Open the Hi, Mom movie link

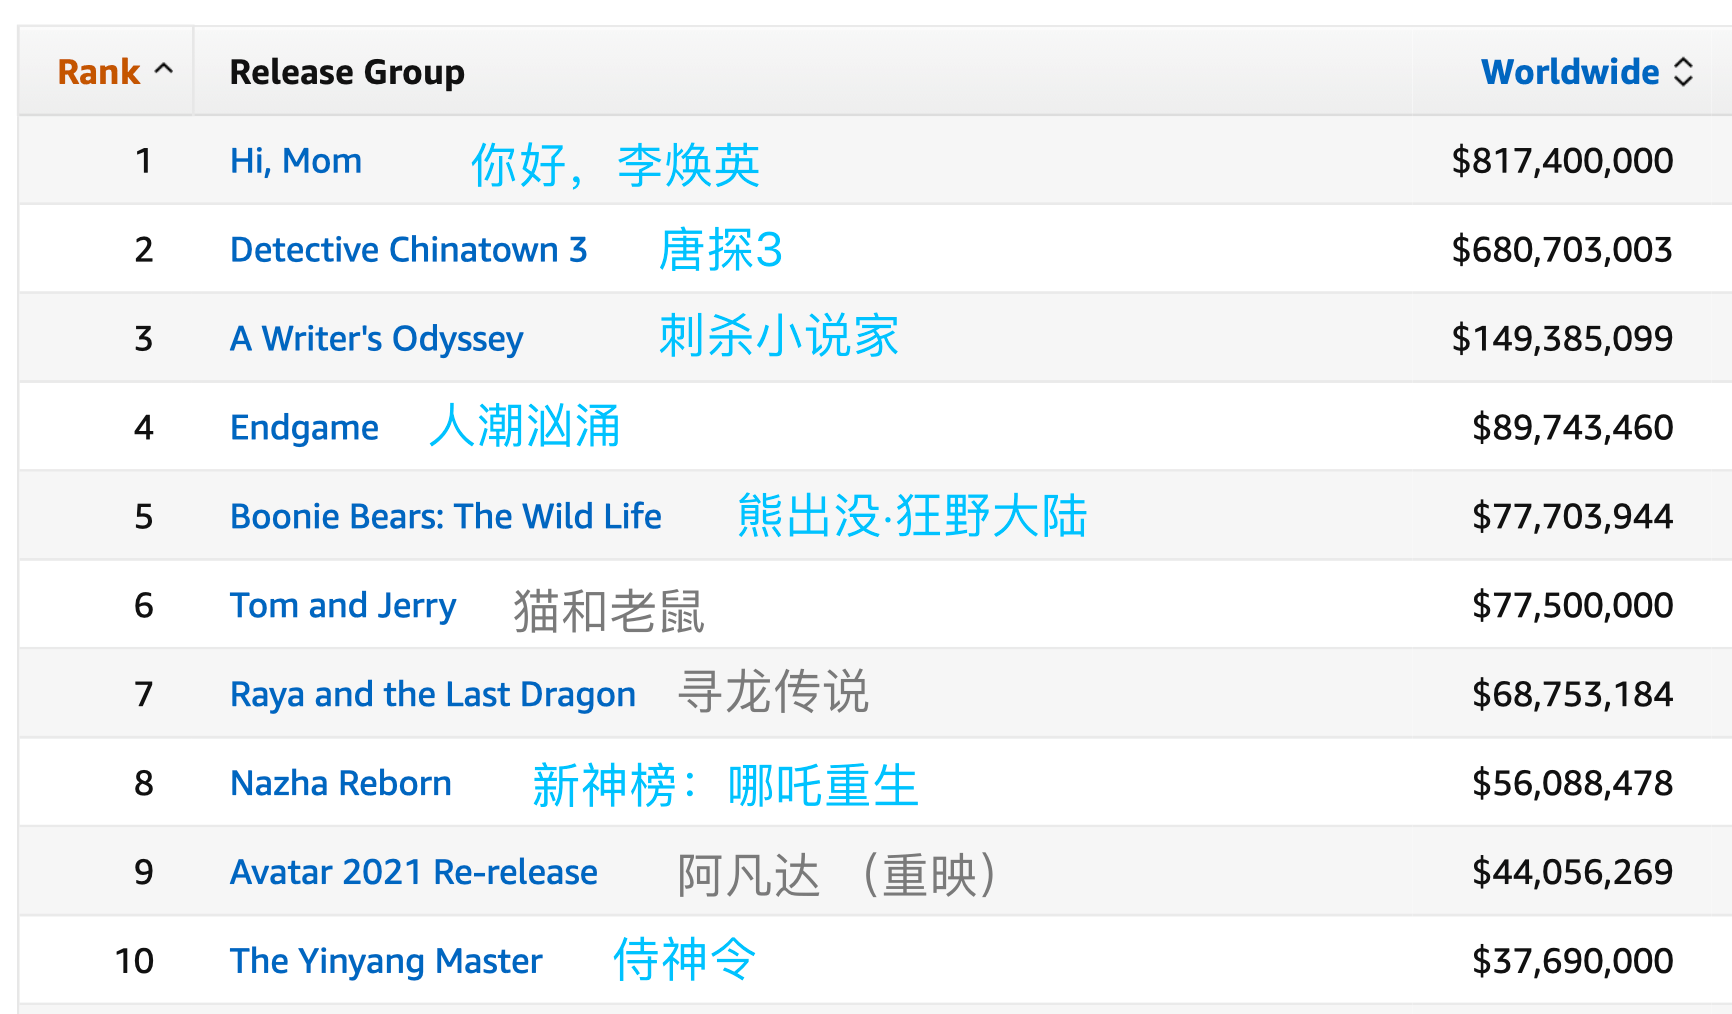coord(296,161)
